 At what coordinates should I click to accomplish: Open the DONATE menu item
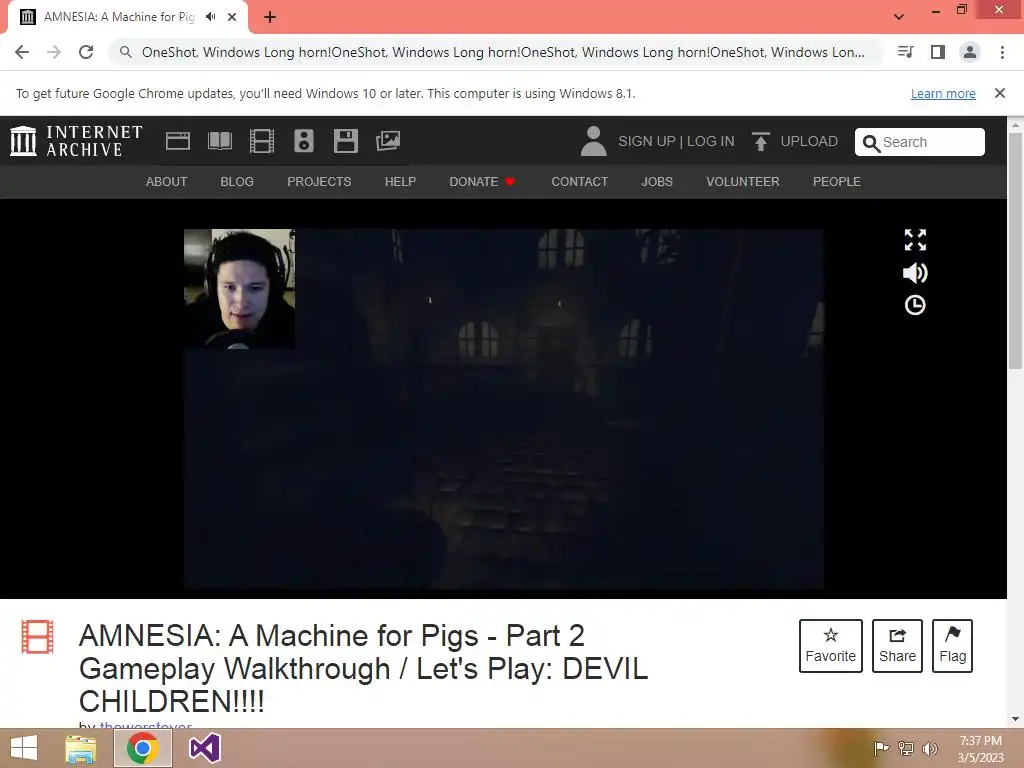(x=482, y=182)
